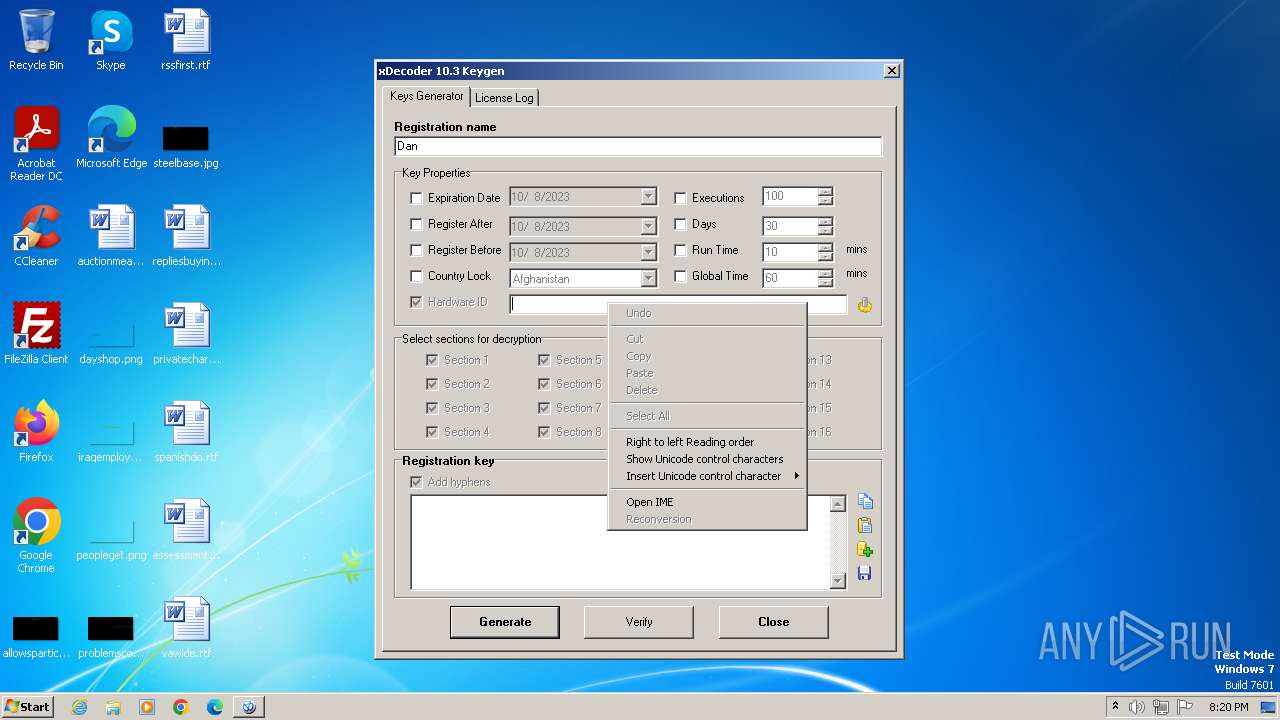Click the Run Time minutes spinner
Screen dimensions: 1280x720
[825, 252]
